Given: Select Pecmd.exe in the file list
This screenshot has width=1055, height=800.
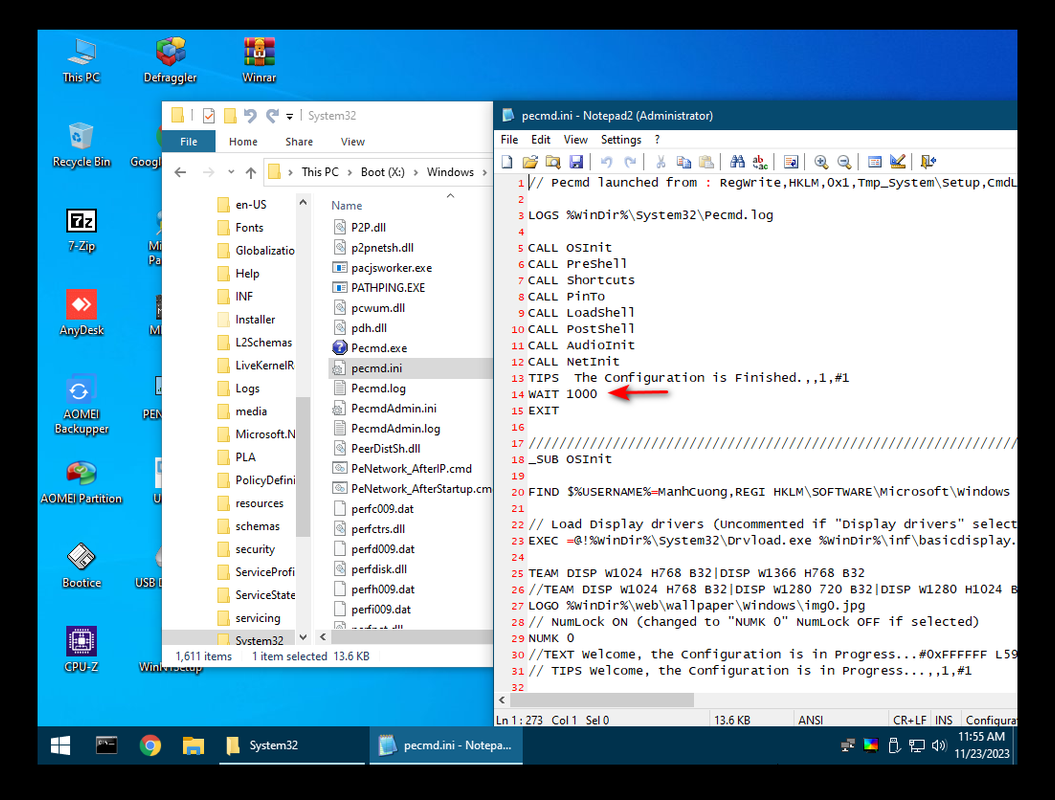Looking at the screenshot, I should pyautogui.click(x=379, y=348).
